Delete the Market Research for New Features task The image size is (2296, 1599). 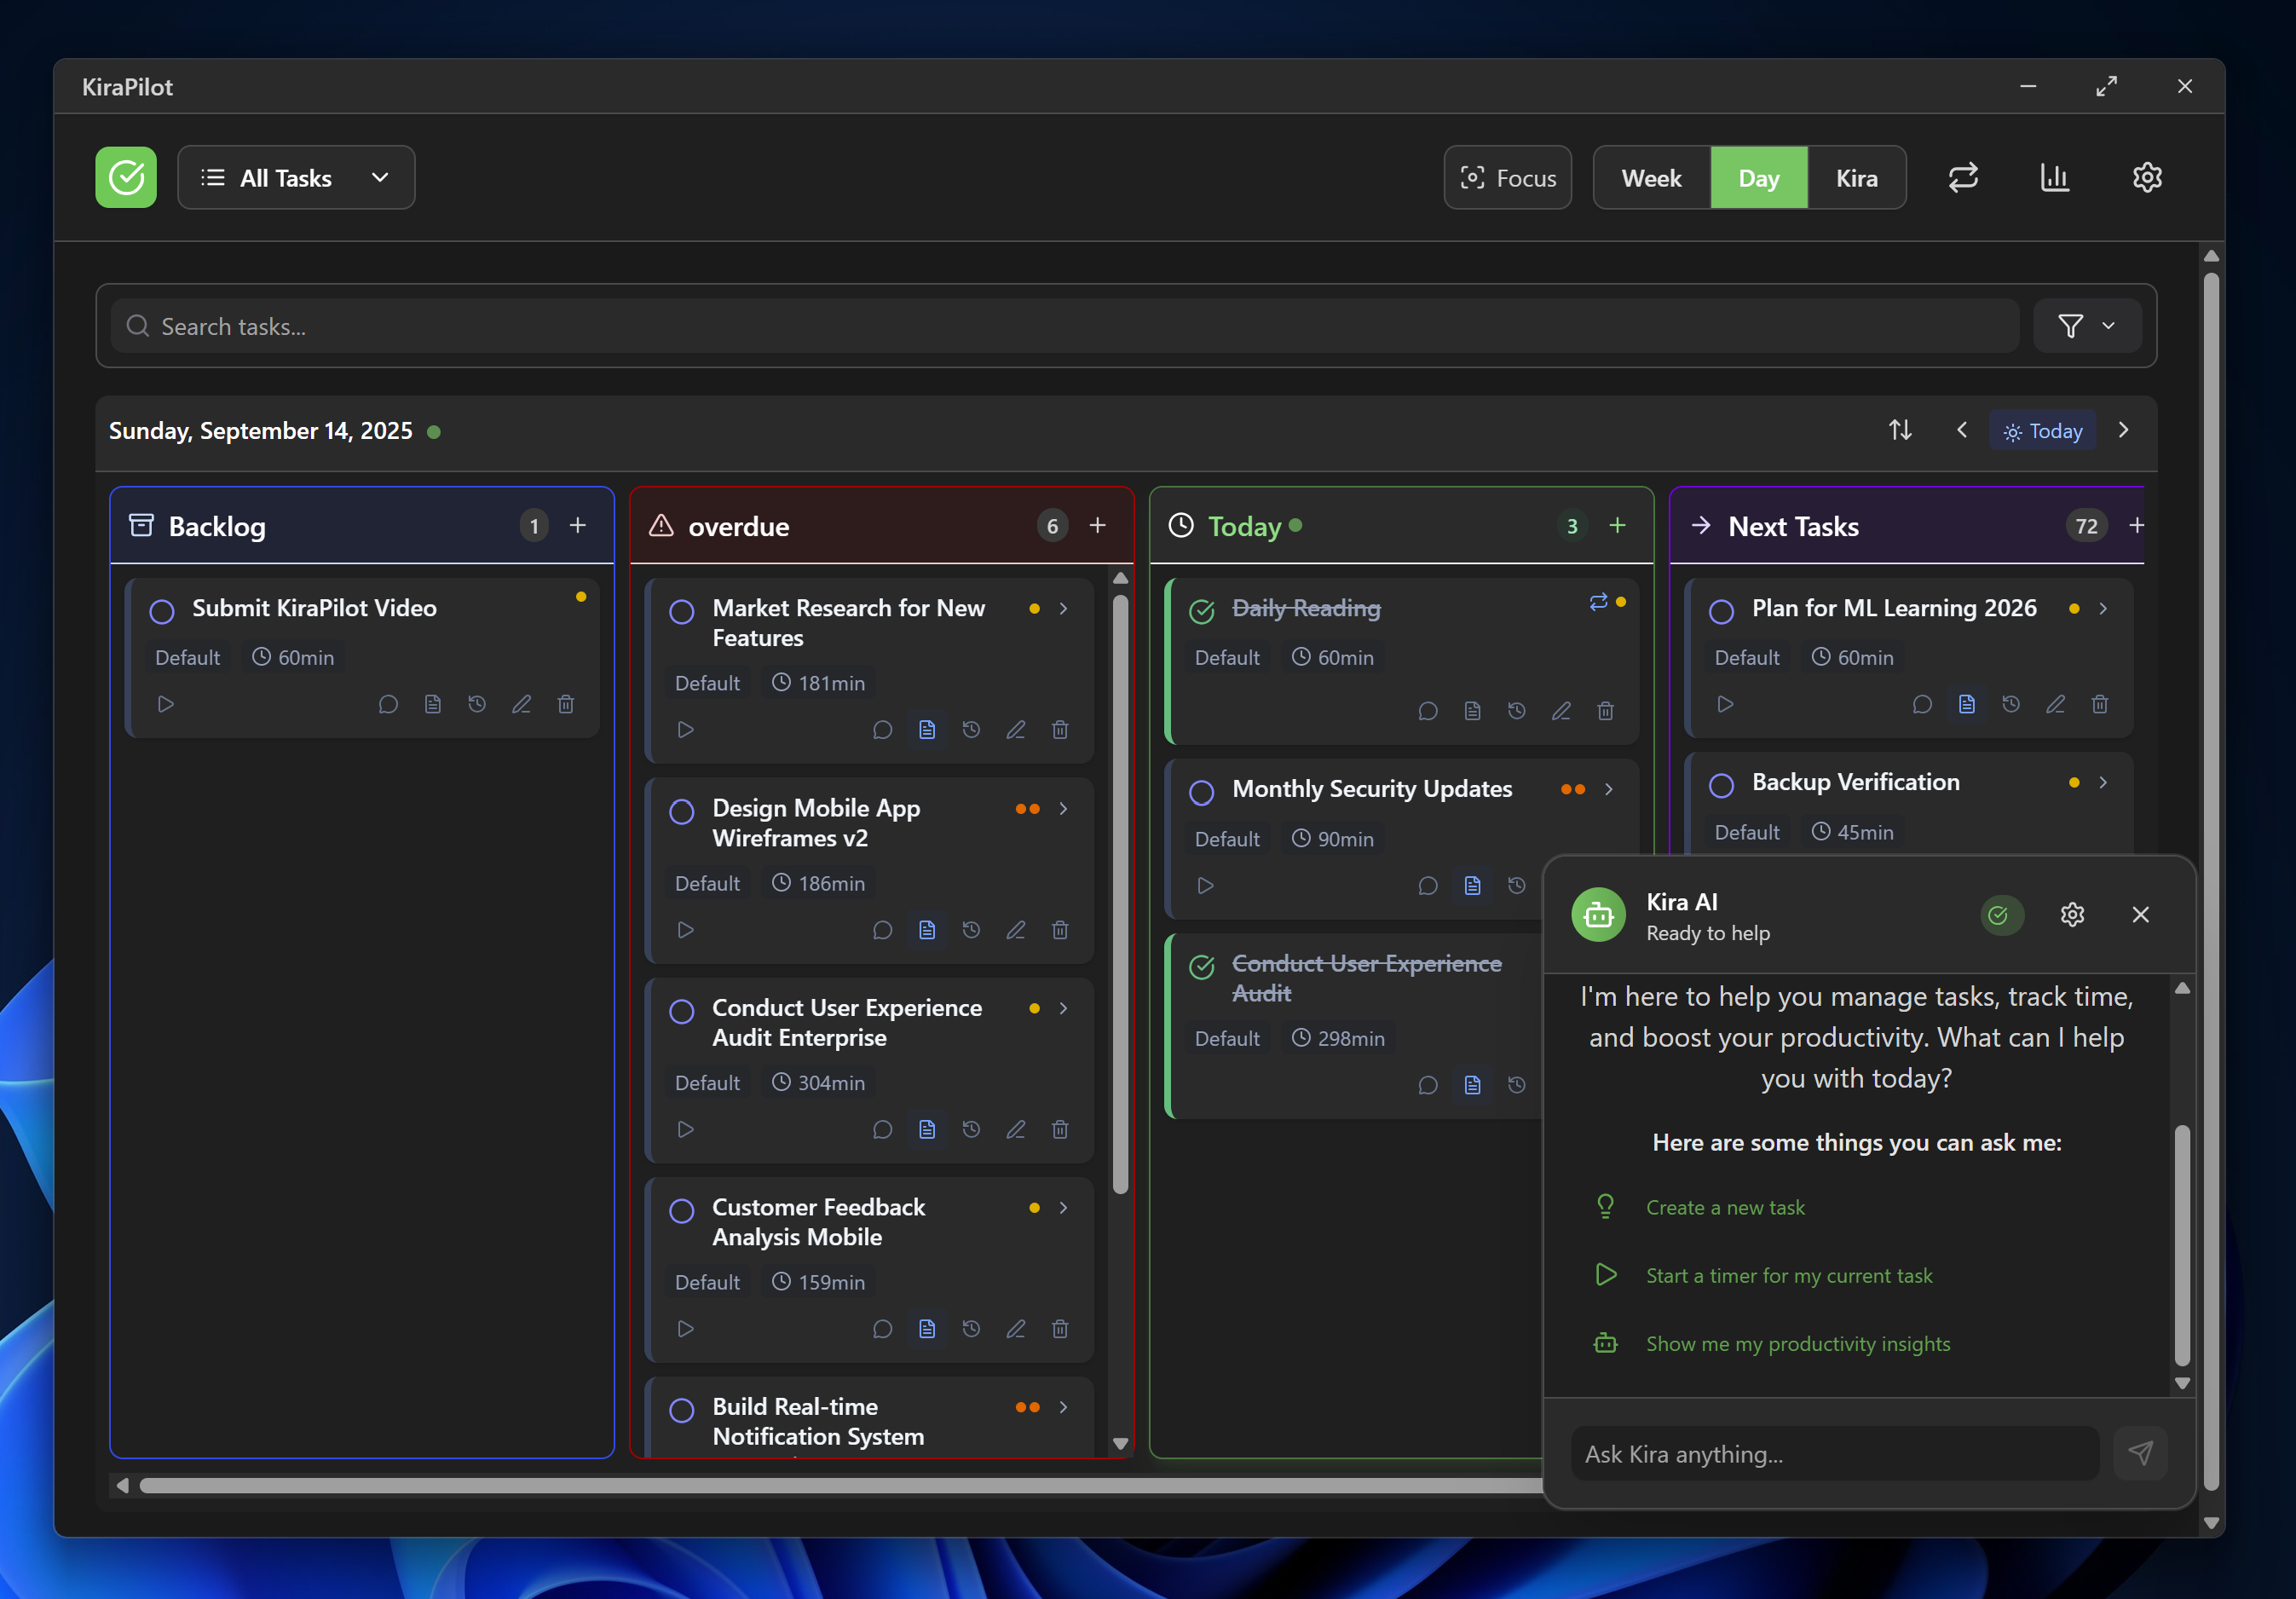1060,730
